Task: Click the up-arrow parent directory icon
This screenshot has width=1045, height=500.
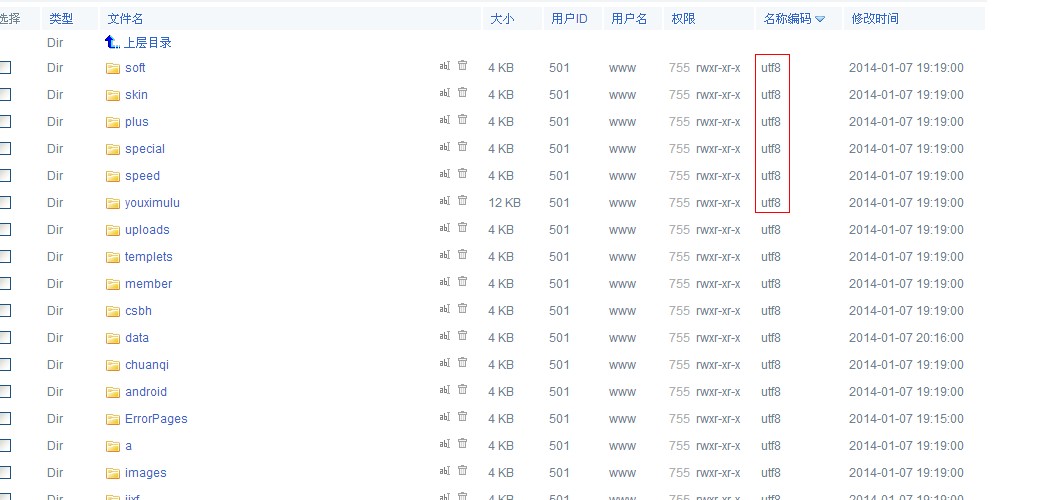Action: point(112,42)
